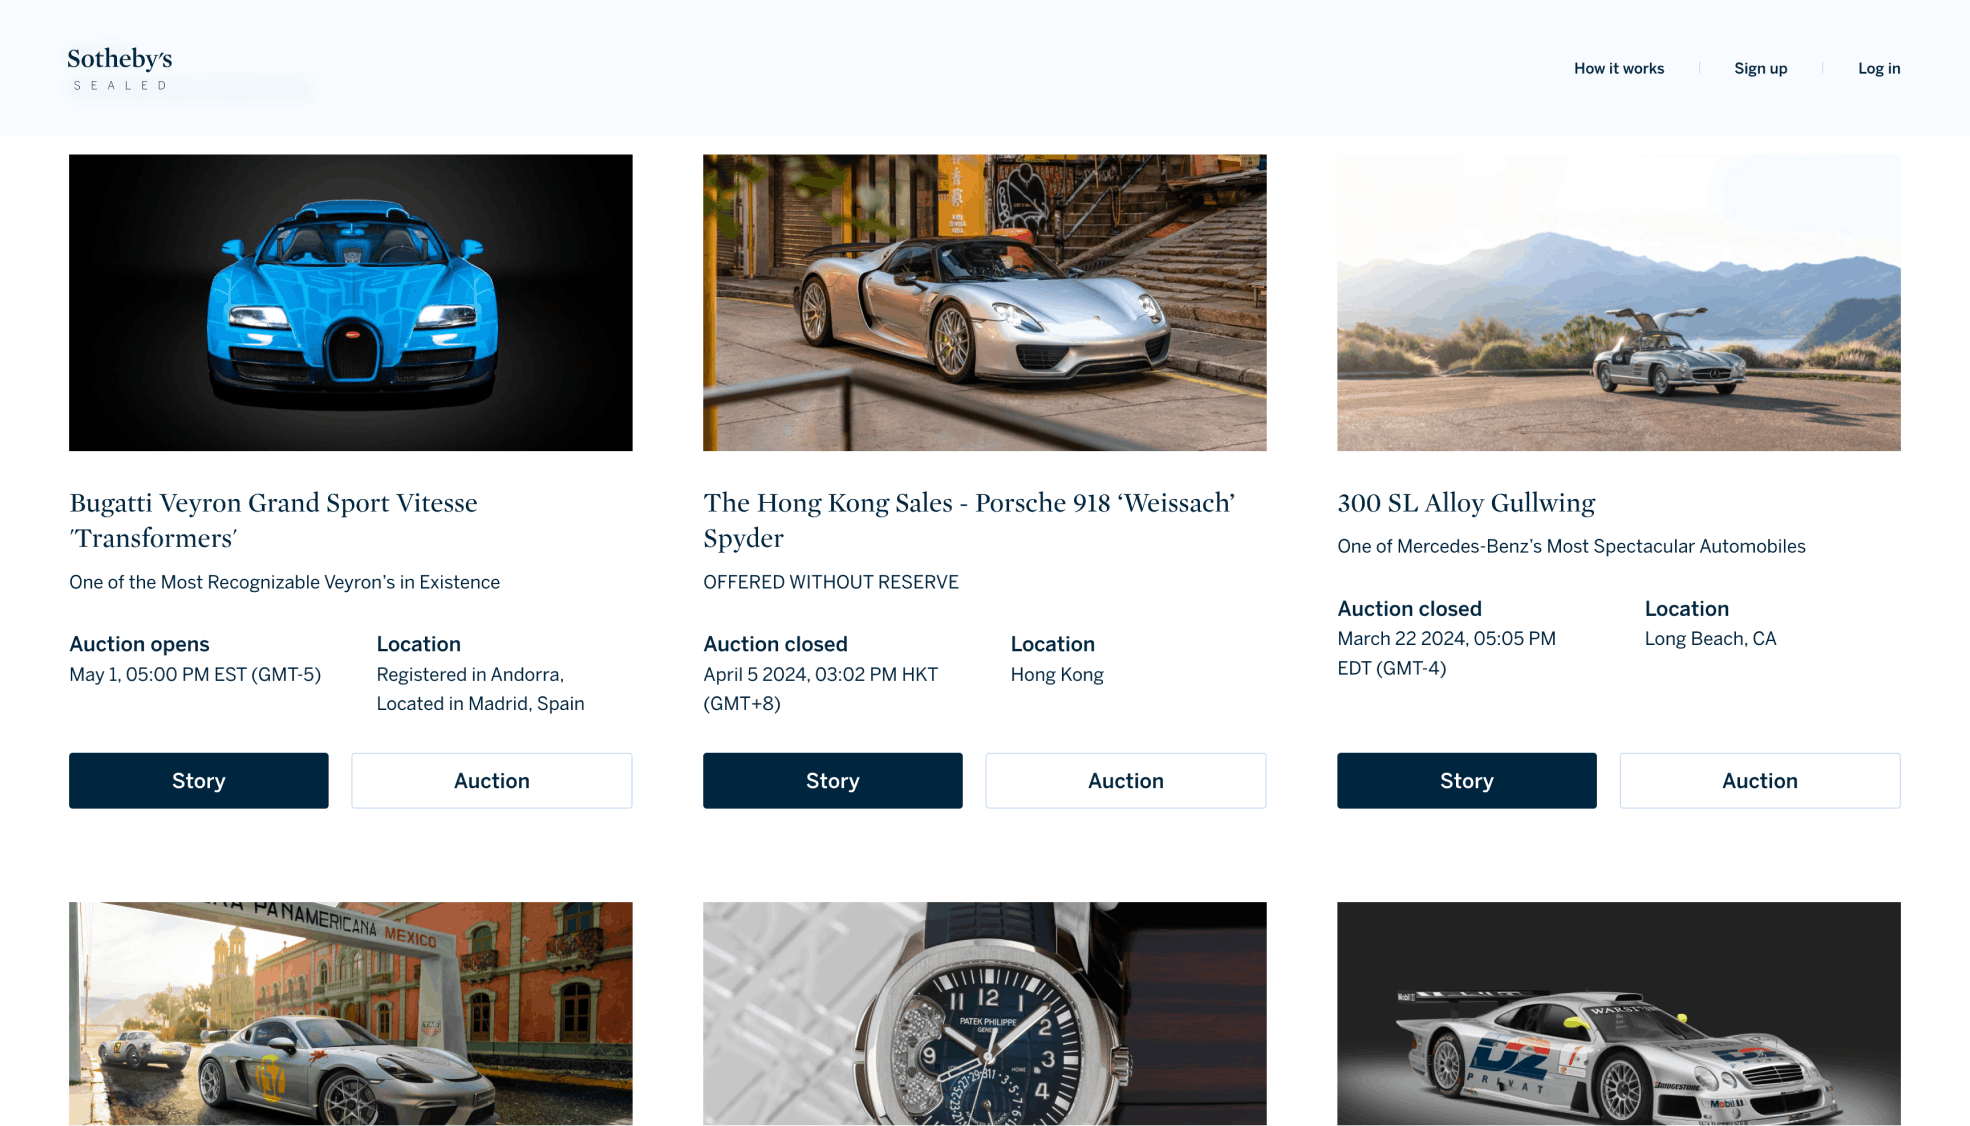Image resolution: width=1970 pixels, height=1126 pixels.
Task: Show the Story for the 300 SL Gullwing
Action: click(1467, 781)
